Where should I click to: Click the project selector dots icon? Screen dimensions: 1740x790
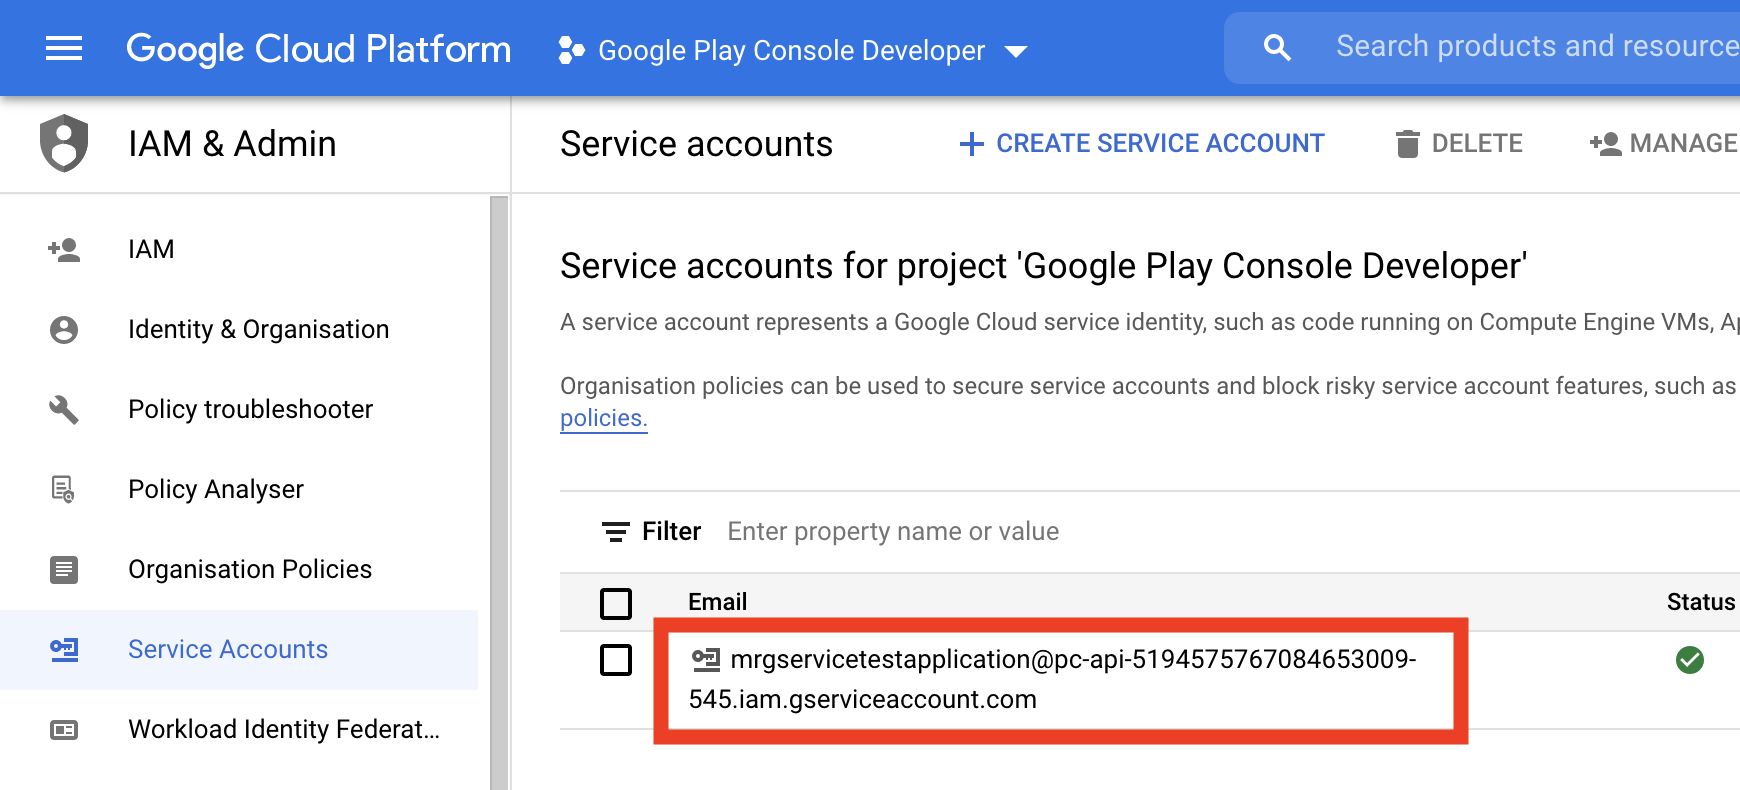coord(571,50)
